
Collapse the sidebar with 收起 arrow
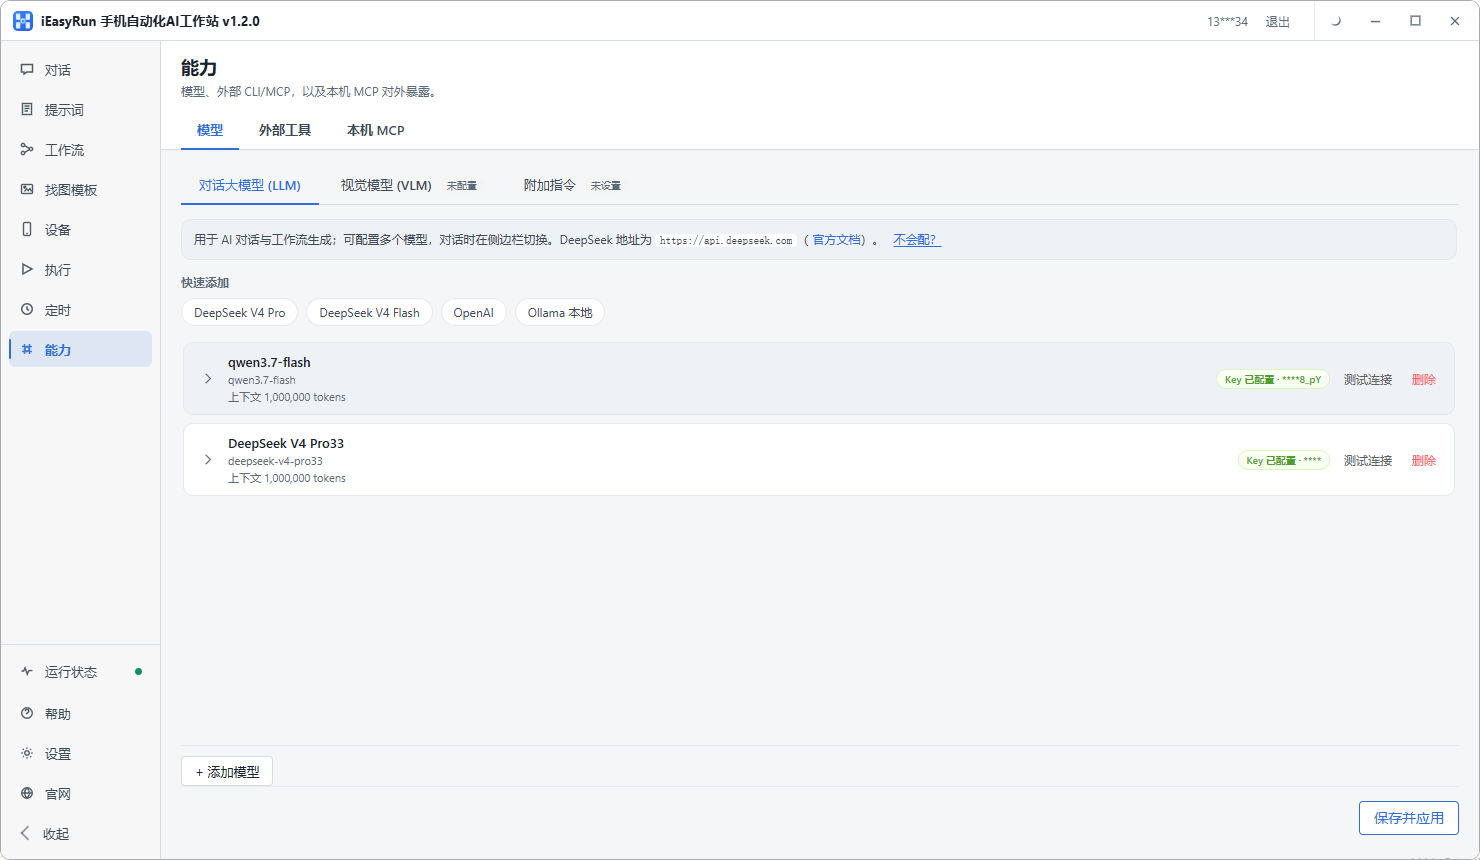(x=26, y=834)
